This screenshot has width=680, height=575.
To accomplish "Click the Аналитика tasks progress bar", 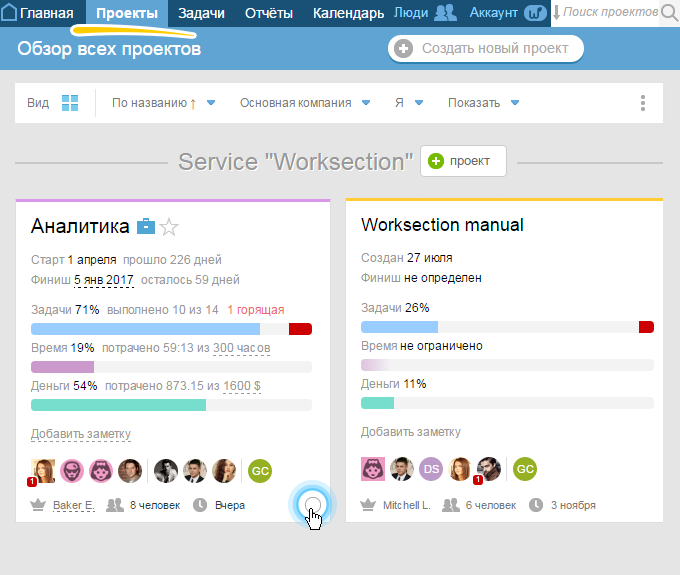I will point(171,329).
